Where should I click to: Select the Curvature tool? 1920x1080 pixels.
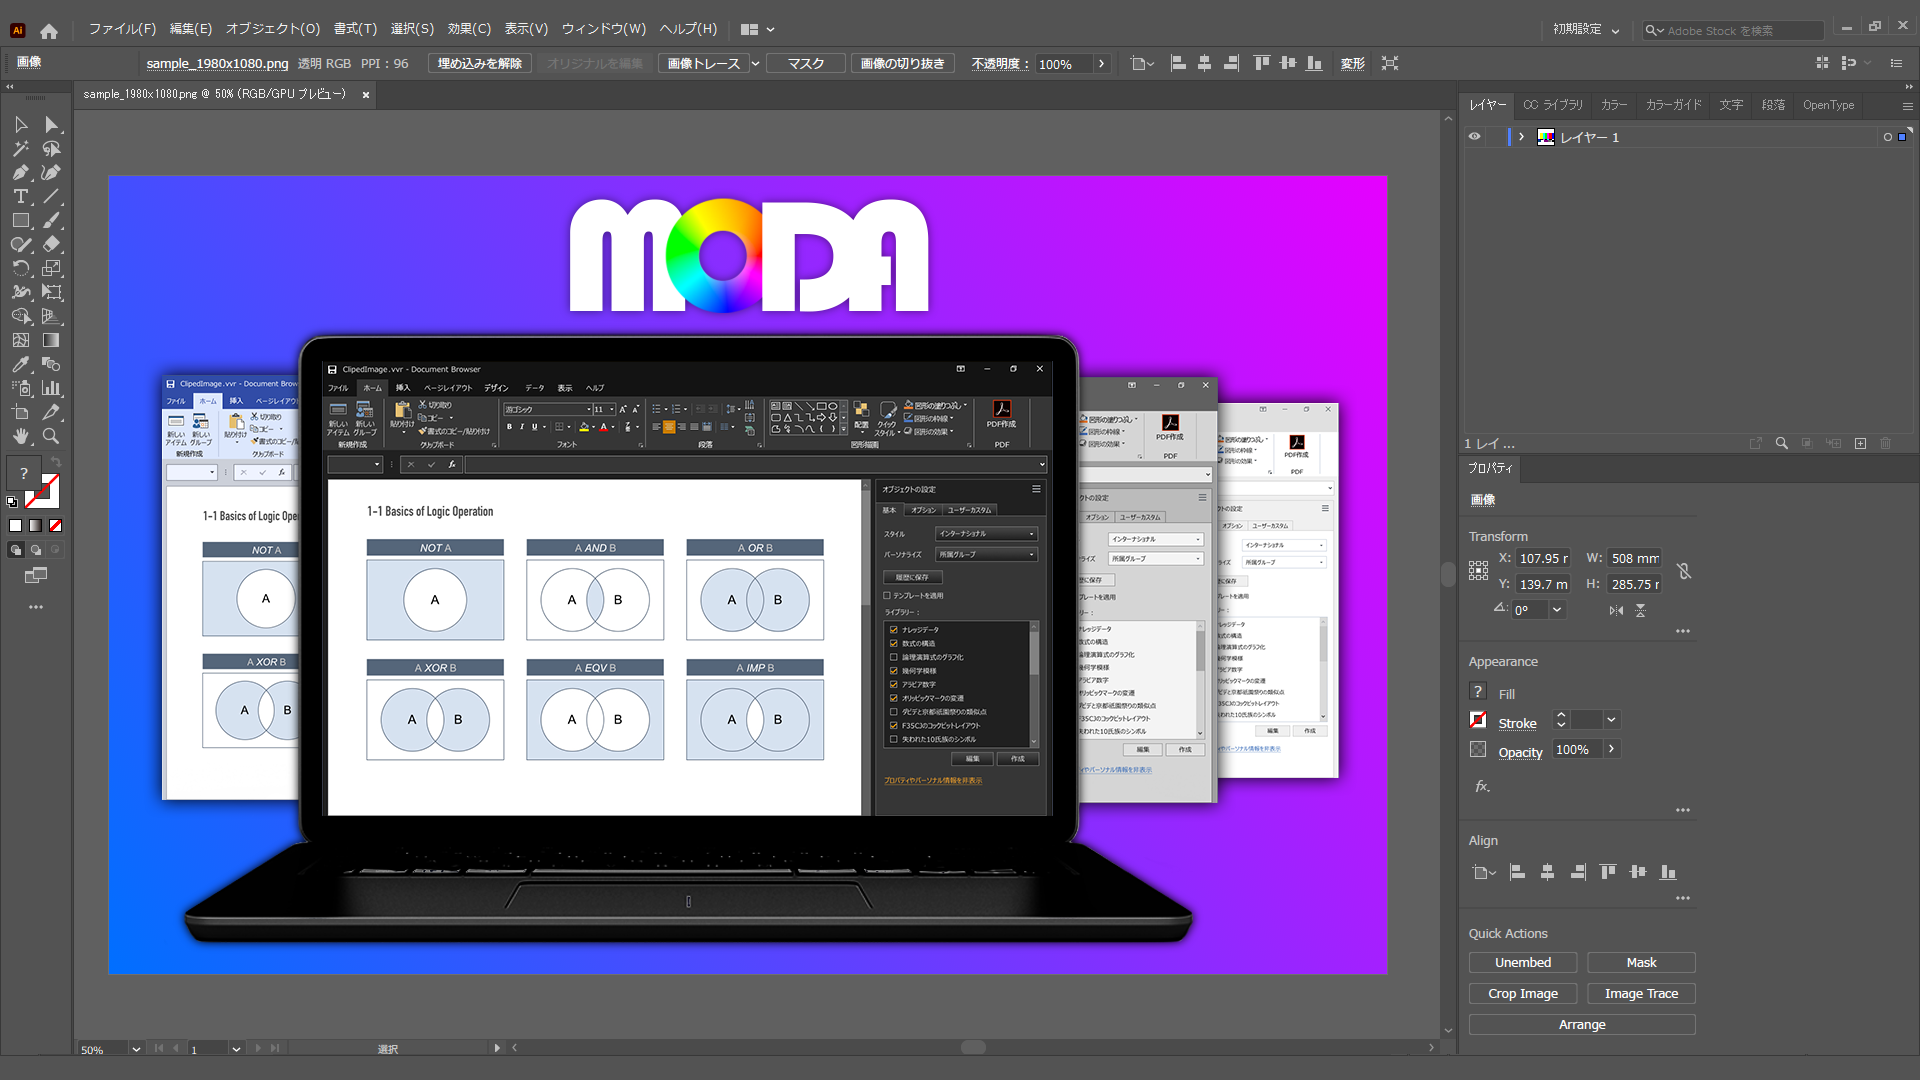(x=52, y=173)
